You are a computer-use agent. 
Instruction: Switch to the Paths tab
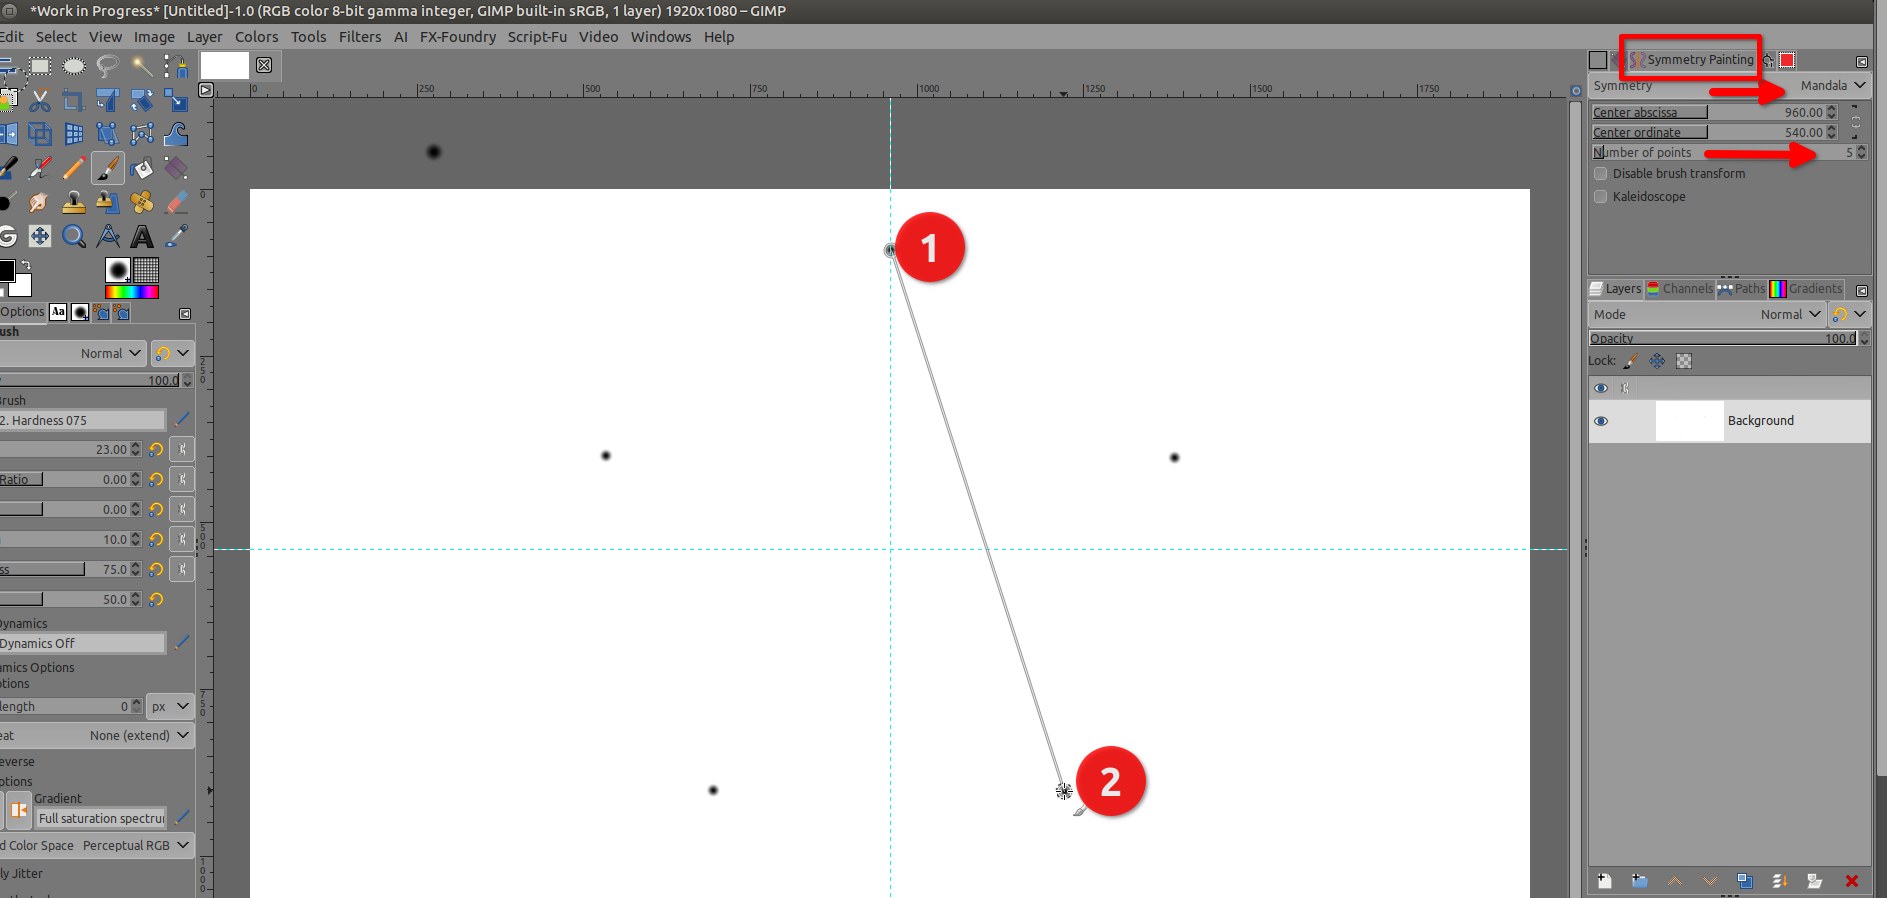pos(1741,289)
